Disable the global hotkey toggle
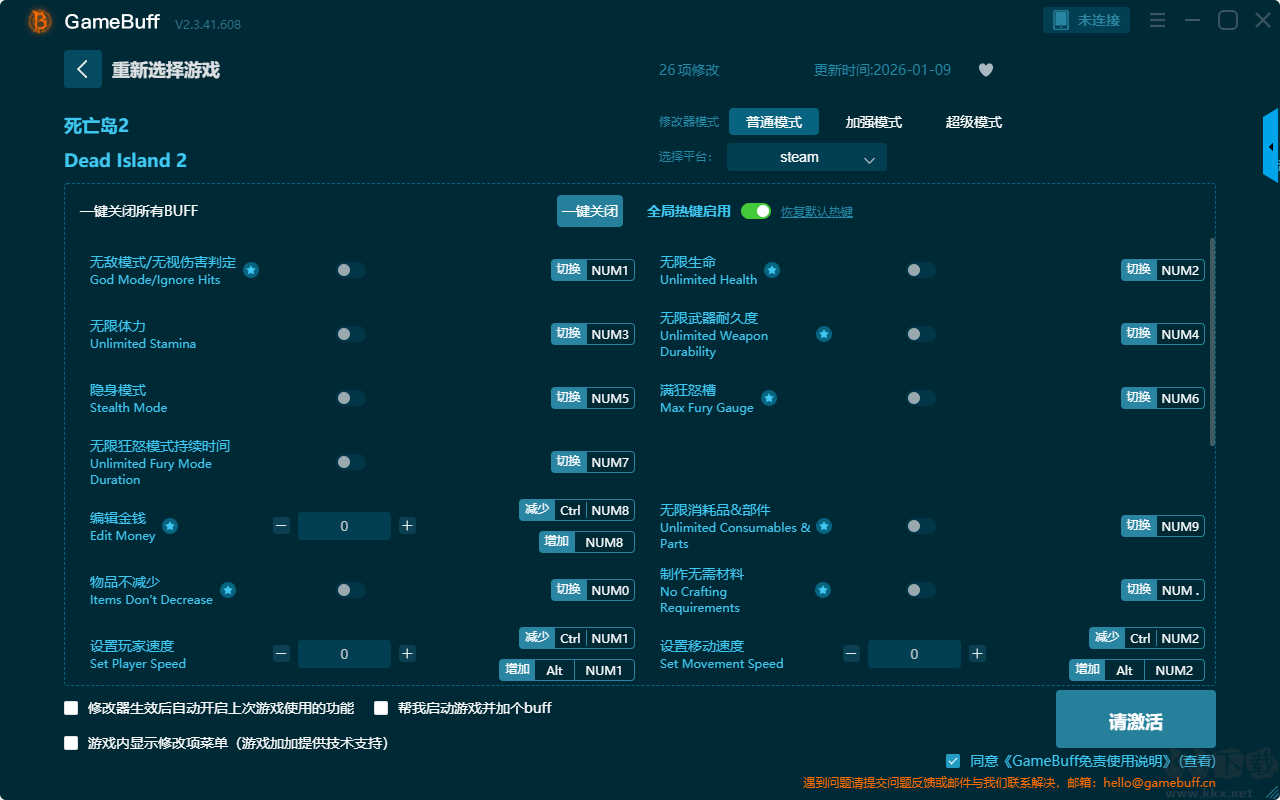 click(756, 211)
